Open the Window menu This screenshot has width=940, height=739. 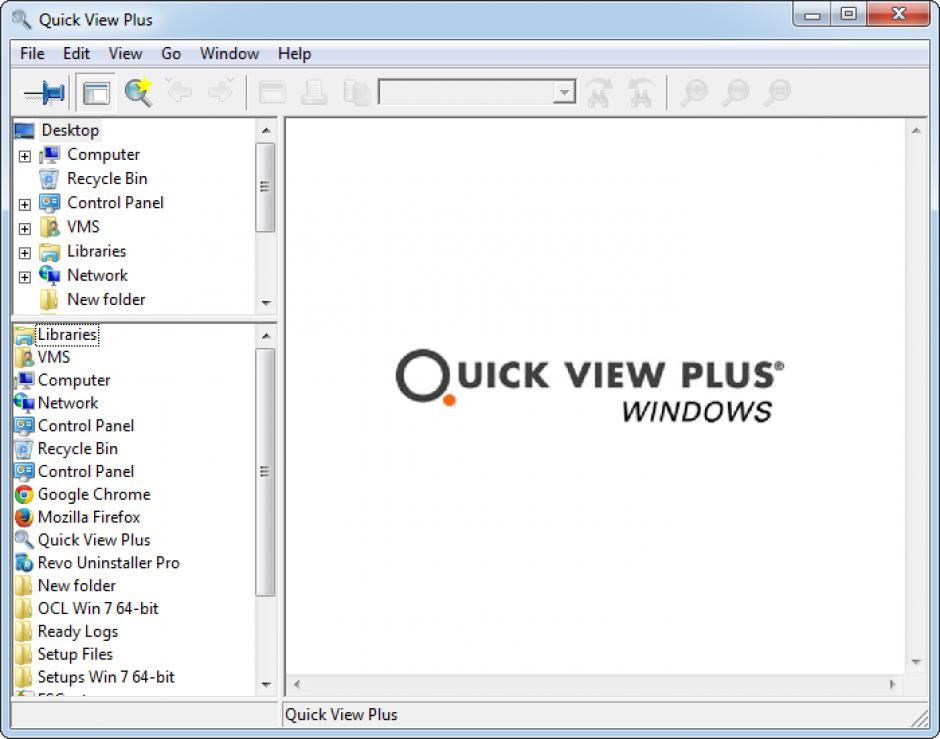click(x=230, y=54)
